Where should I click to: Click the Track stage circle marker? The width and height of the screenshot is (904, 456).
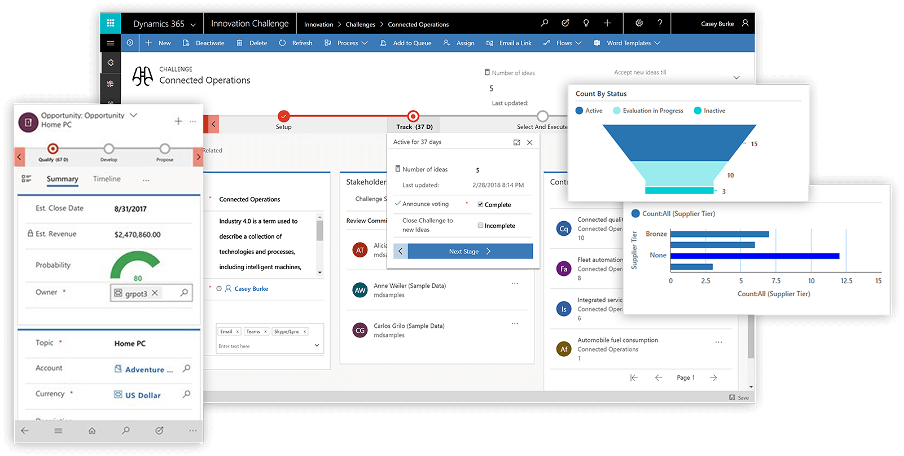point(412,117)
